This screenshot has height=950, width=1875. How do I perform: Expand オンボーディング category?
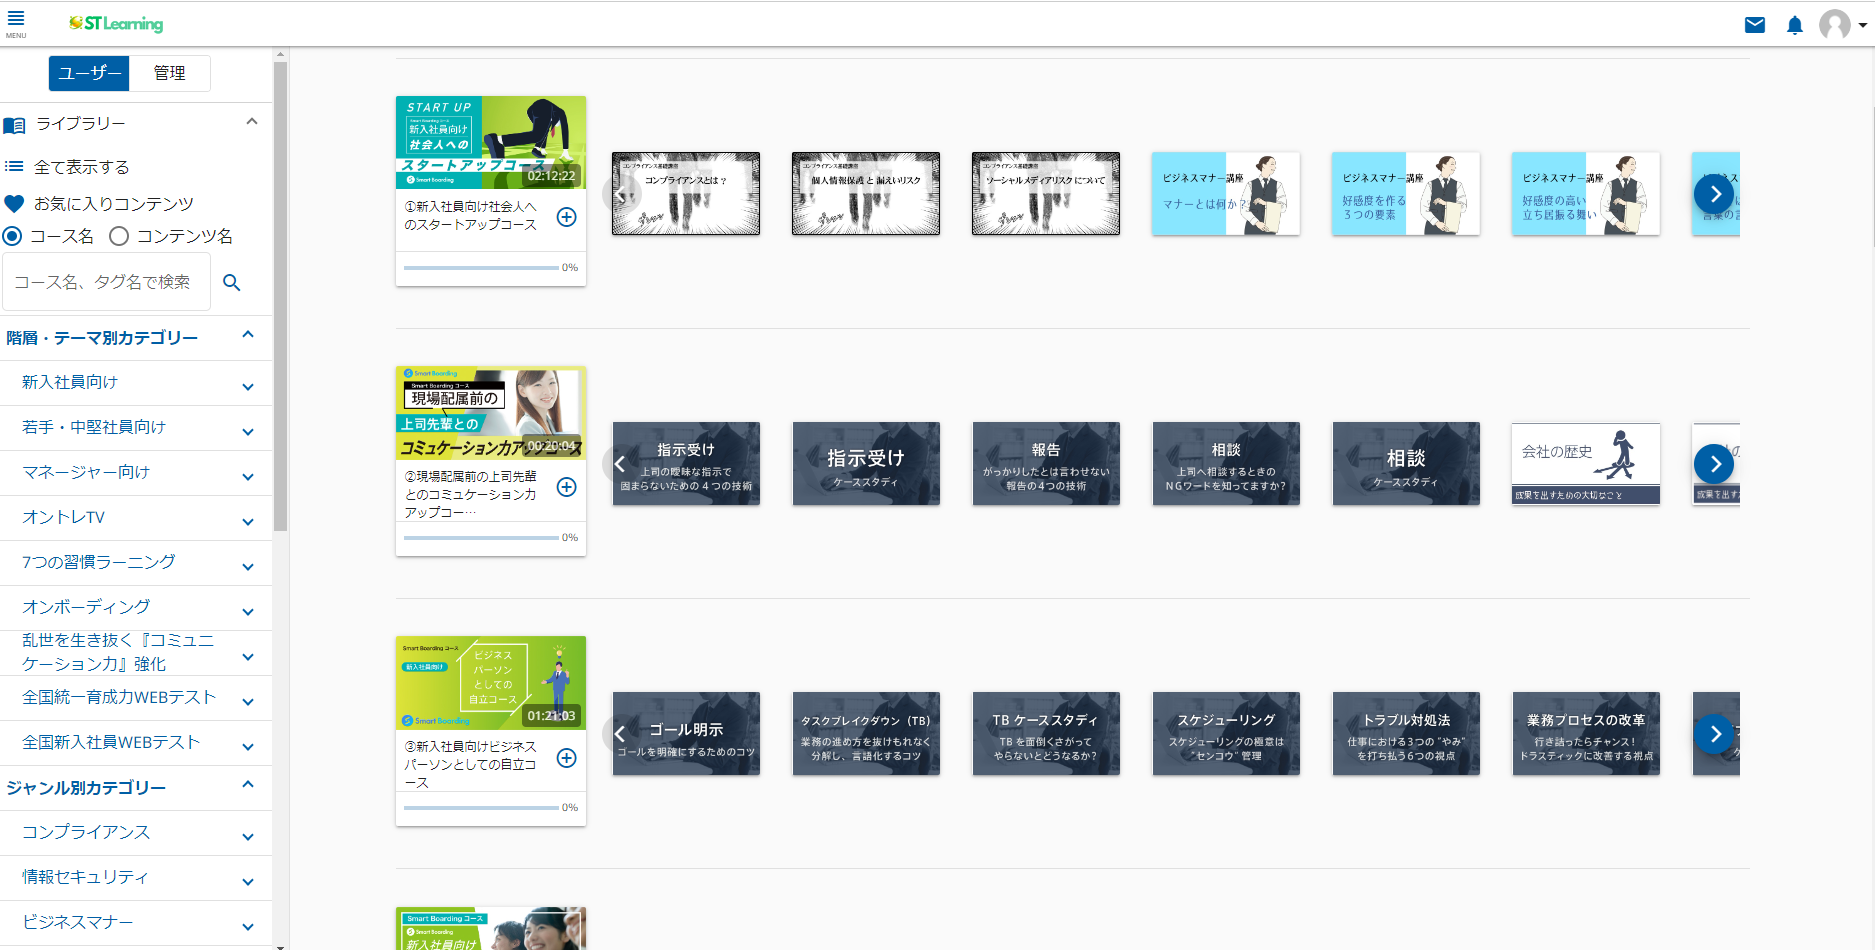click(x=248, y=612)
